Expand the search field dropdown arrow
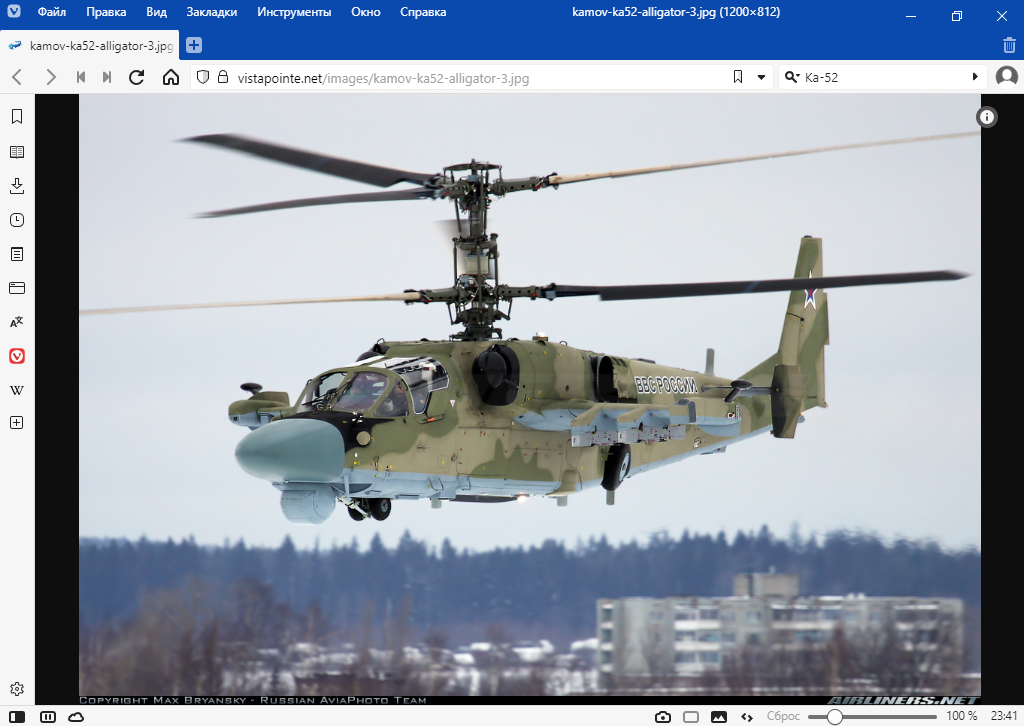Image resolution: width=1024 pixels, height=726 pixels. click(x=975, y=77)
